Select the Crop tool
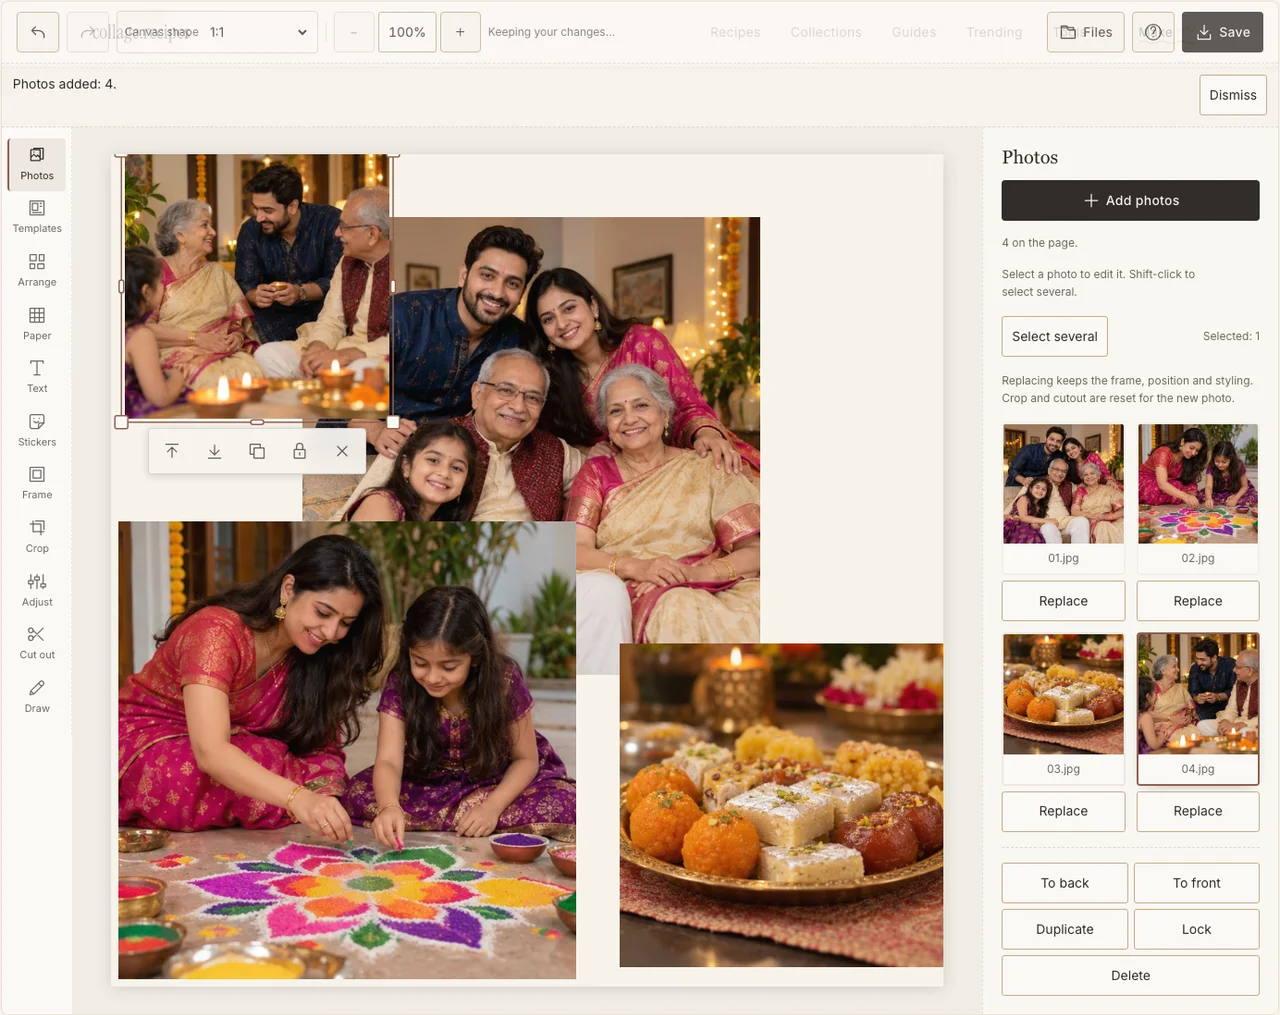Viewport: 1280px width, 1015px height. tap(37, 537)
